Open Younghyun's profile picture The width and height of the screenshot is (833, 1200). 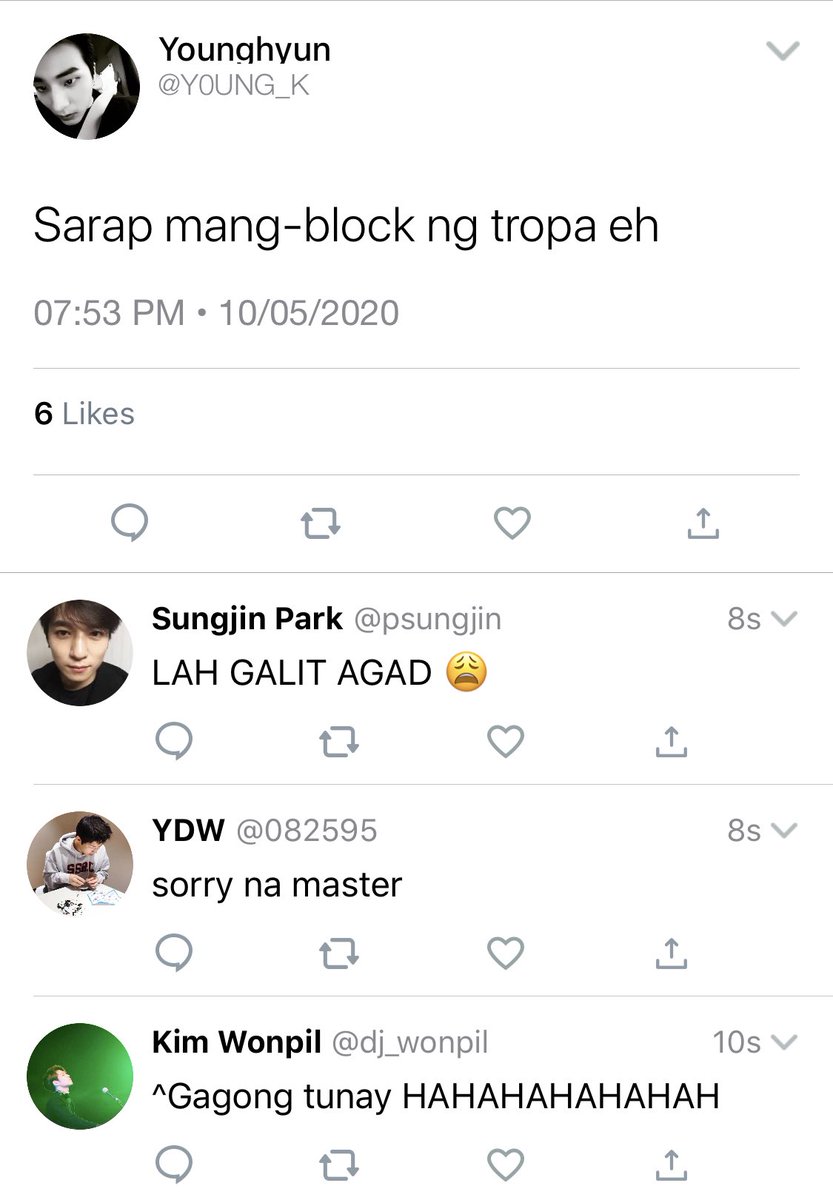tap(86, 86)
